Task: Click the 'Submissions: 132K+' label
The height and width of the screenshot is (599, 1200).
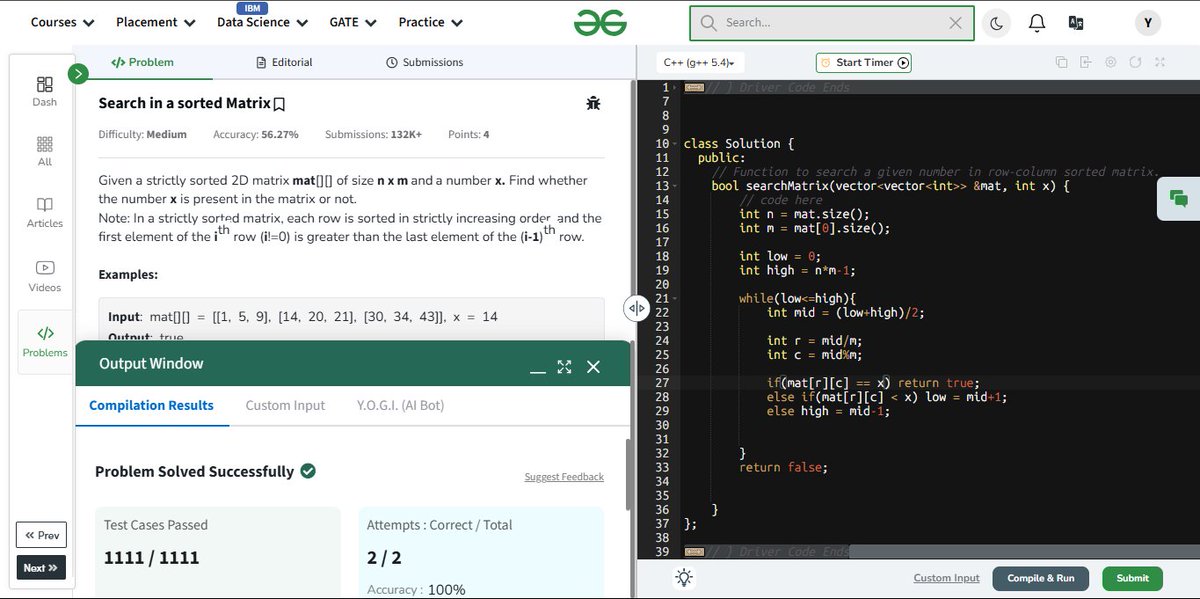Action: [374, 134]
